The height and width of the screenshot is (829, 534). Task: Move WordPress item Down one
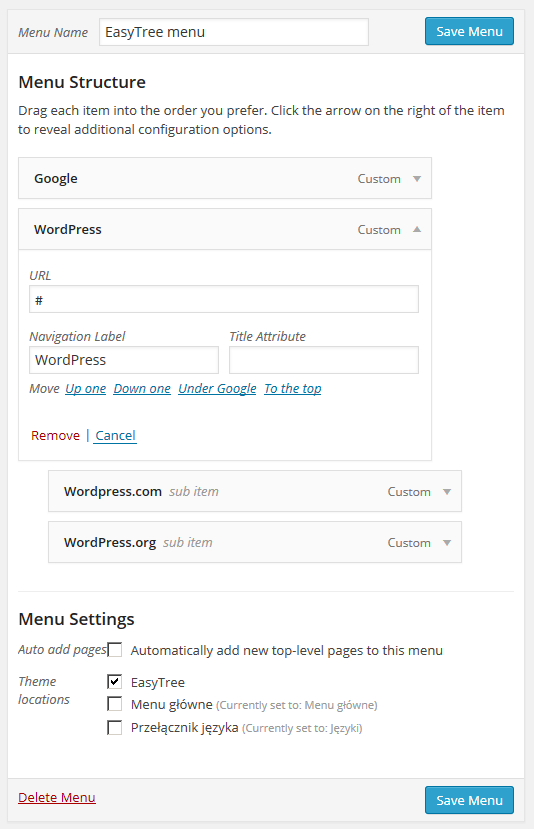(x=142, y=389)
